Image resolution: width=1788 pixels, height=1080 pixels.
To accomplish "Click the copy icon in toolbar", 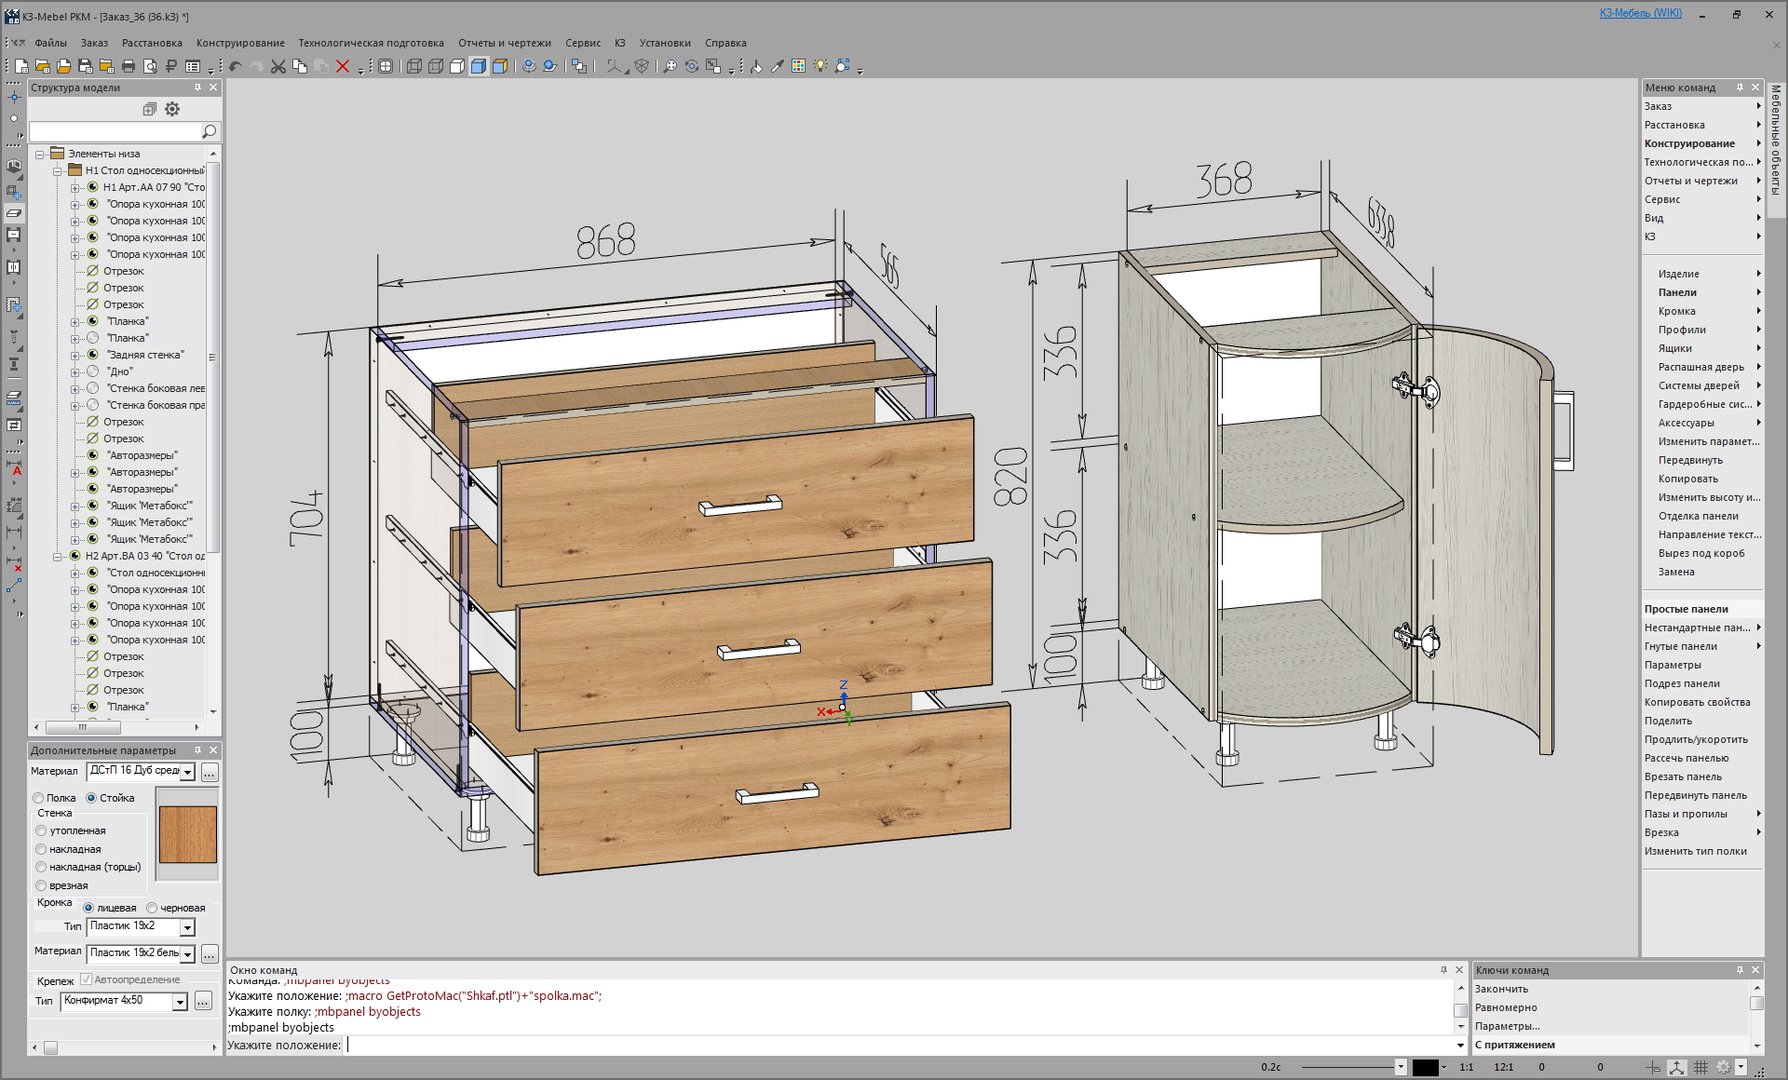I will point(300,66).
